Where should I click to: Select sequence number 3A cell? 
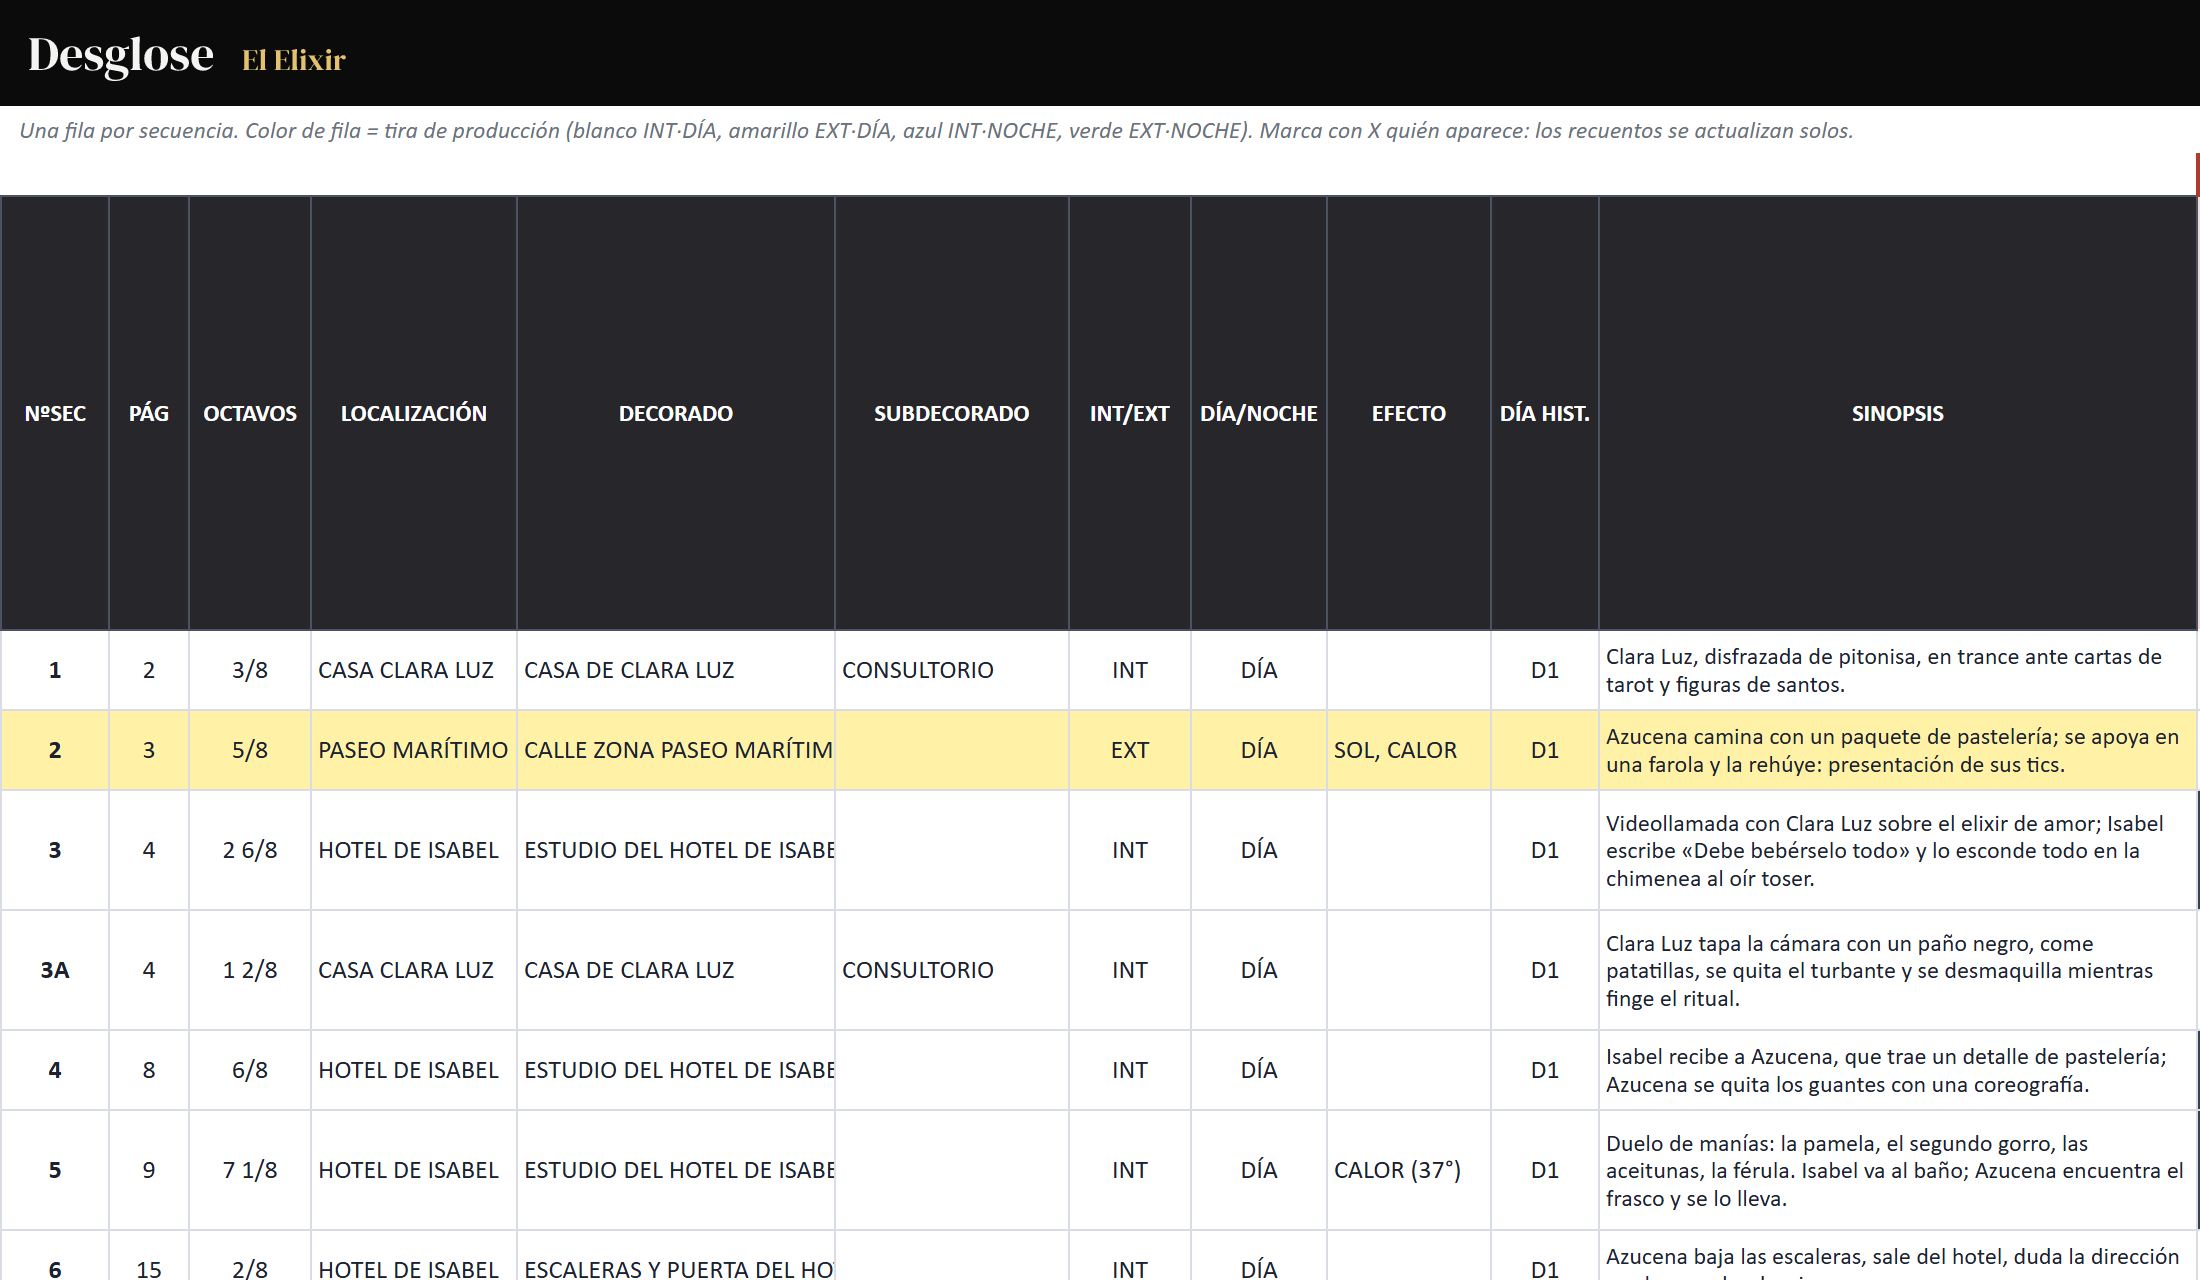[x=55, y=970]
